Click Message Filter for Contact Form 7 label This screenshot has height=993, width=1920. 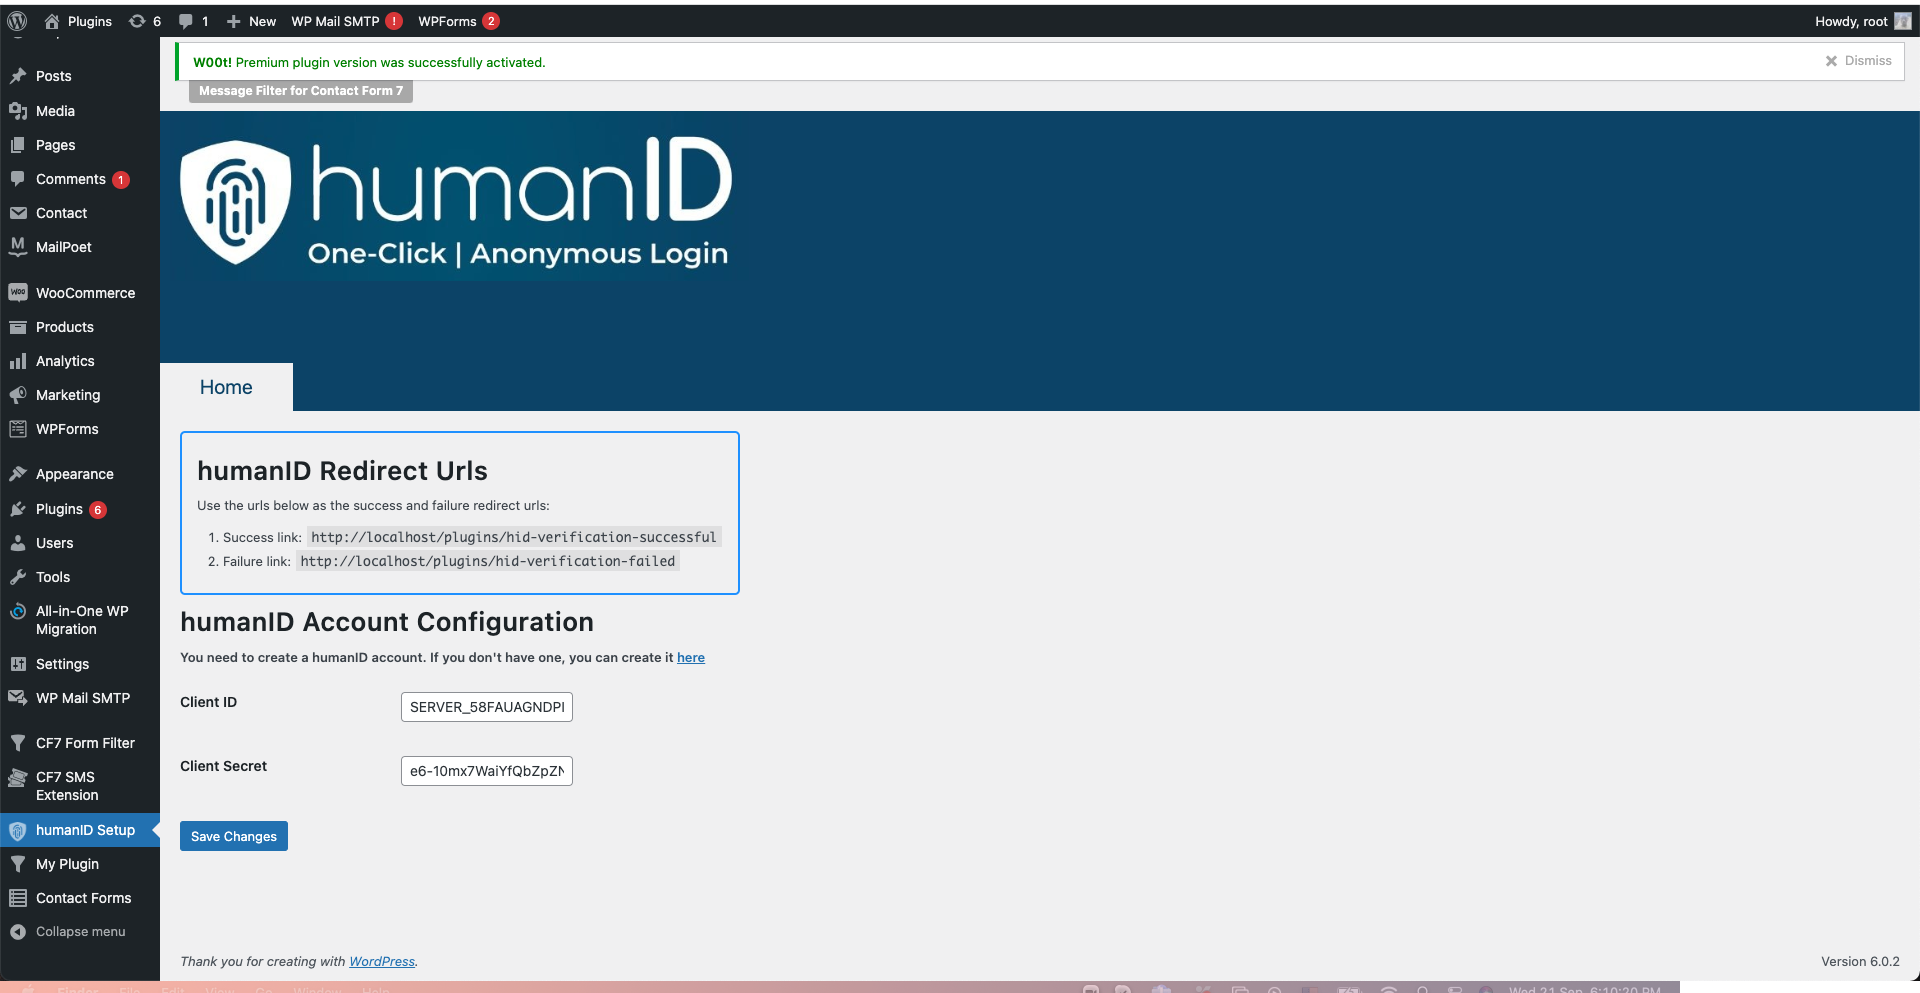(301, 91)
